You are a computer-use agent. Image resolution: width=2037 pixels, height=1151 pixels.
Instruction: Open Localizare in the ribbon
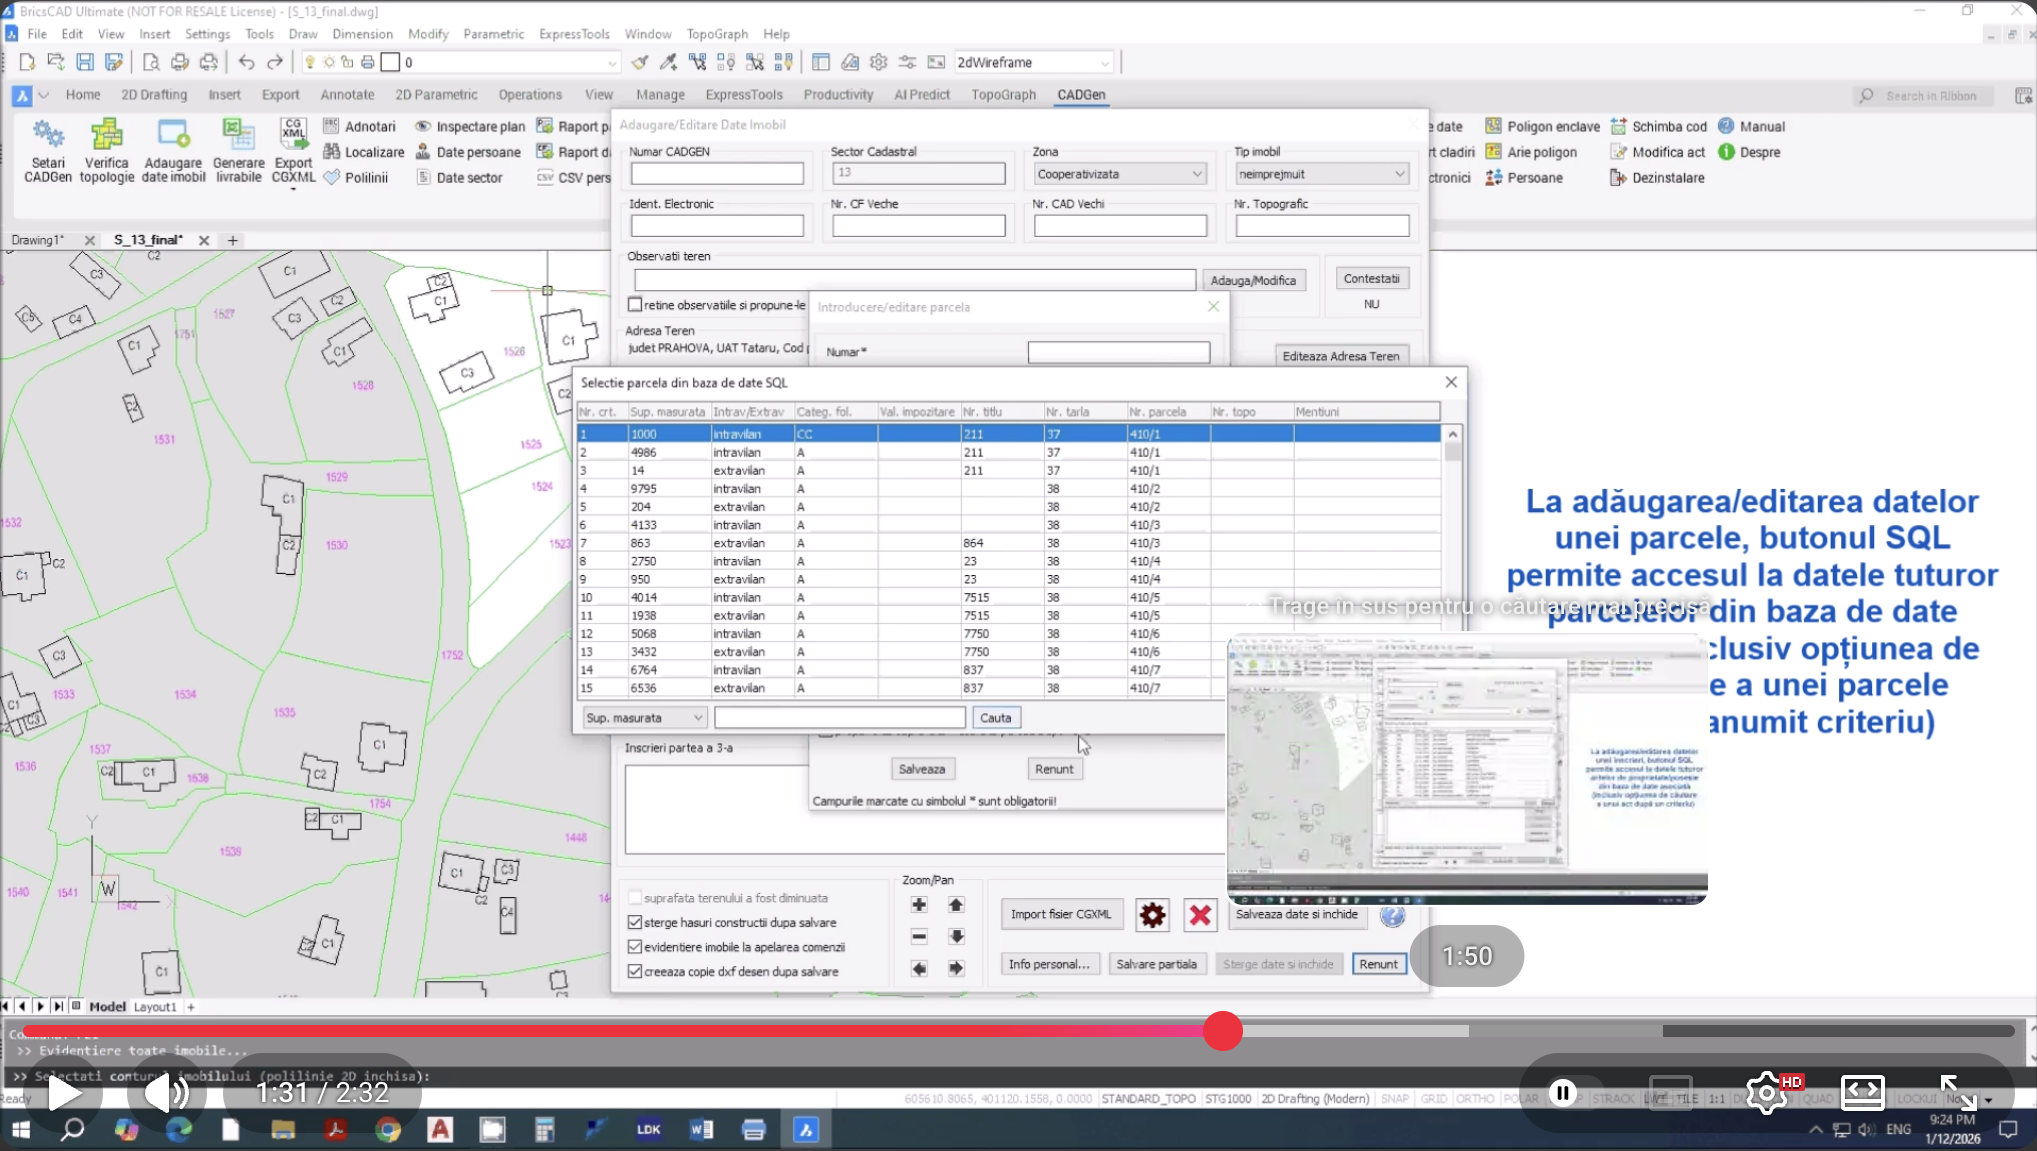(x=363, y=152)
